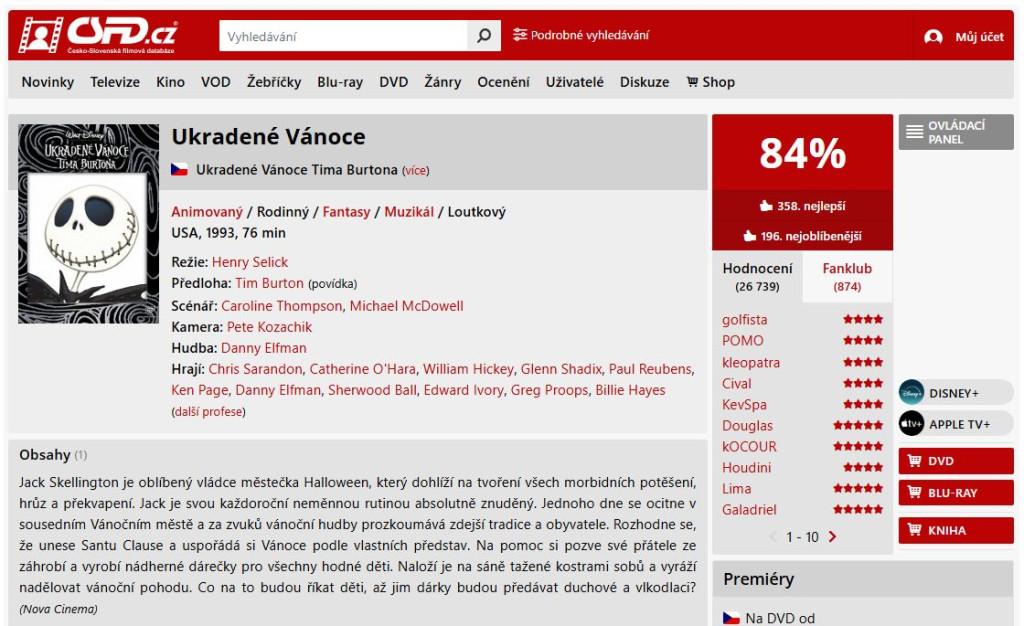This screenshot has height=626, width=1024.
Task: Switch to the Hodnocení tab
Action: click(758, 277)
